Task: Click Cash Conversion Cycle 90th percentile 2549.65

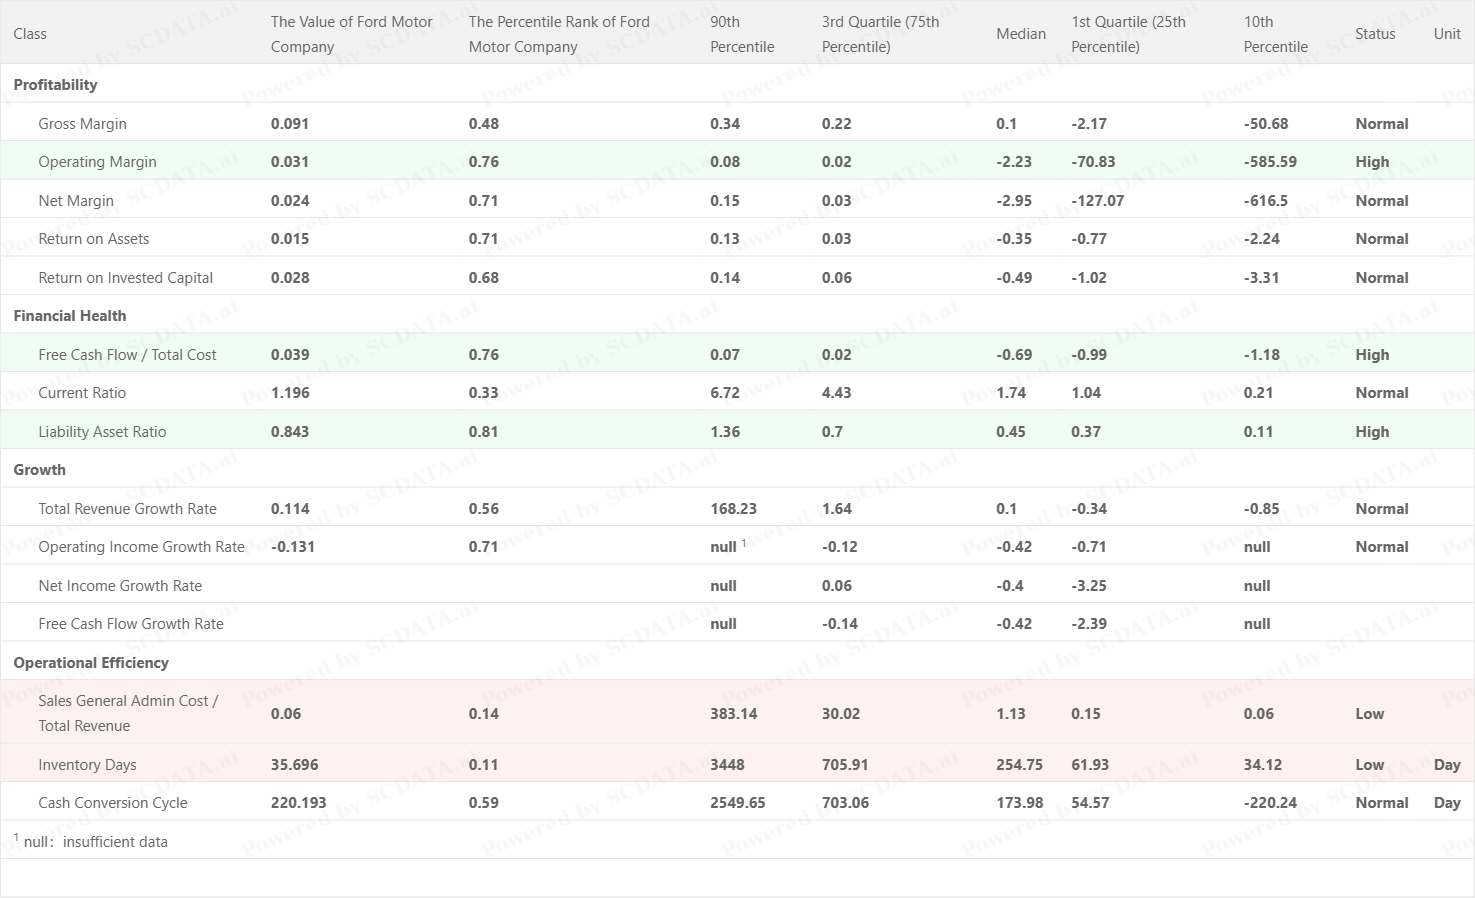Action: [737, 803]
